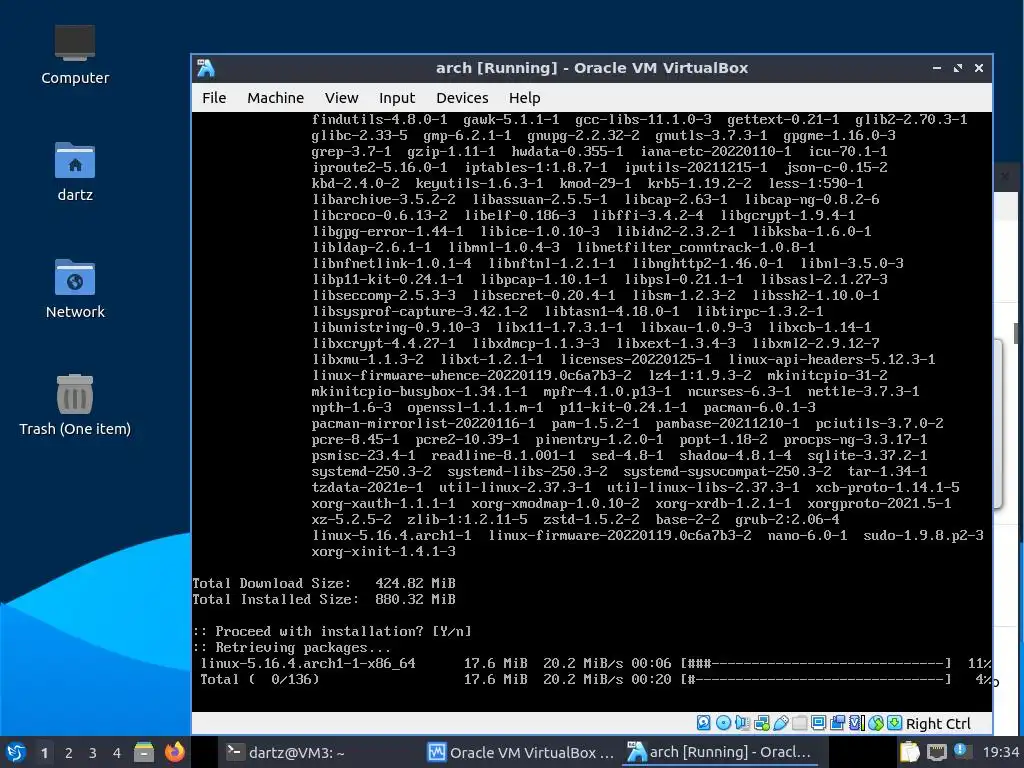Image resolution: width=1024 pixels, height=768 pixels.
Task: Launch Firefox from taskbar
Action: tap(174, 752)
